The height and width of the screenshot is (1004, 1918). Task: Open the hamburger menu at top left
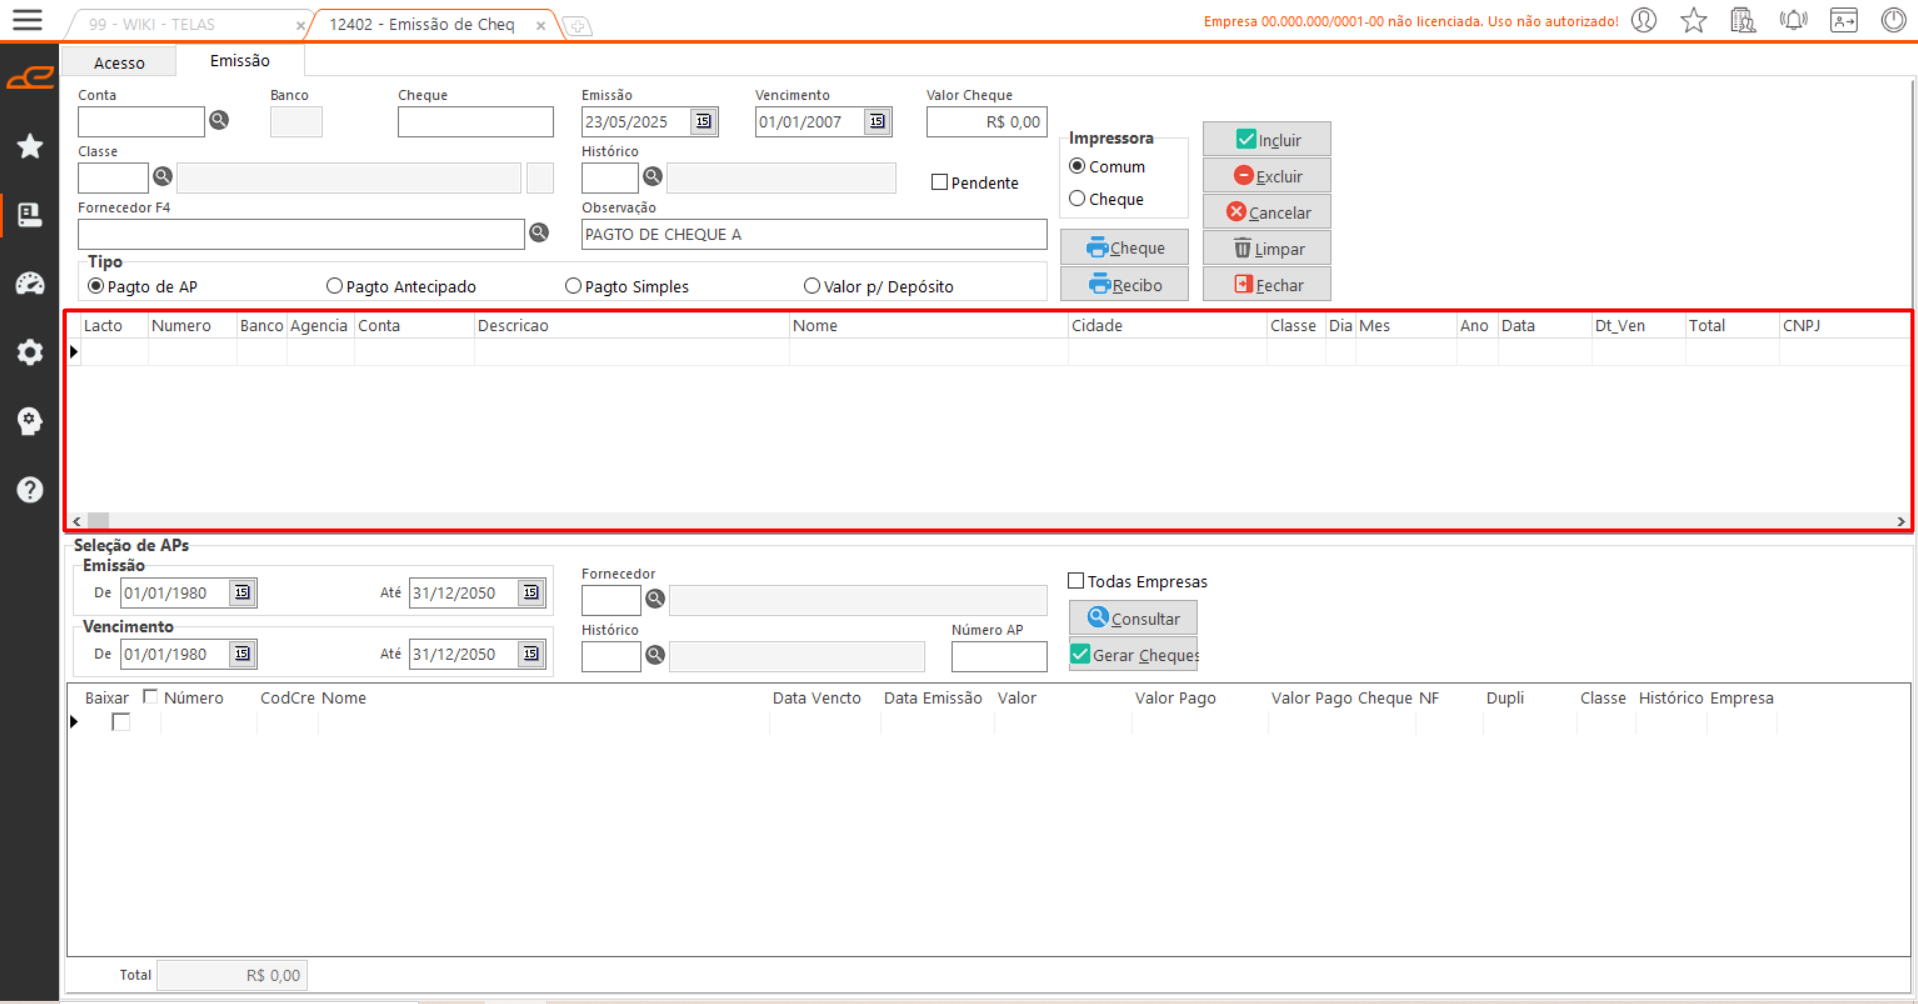[x=27, y=20]
